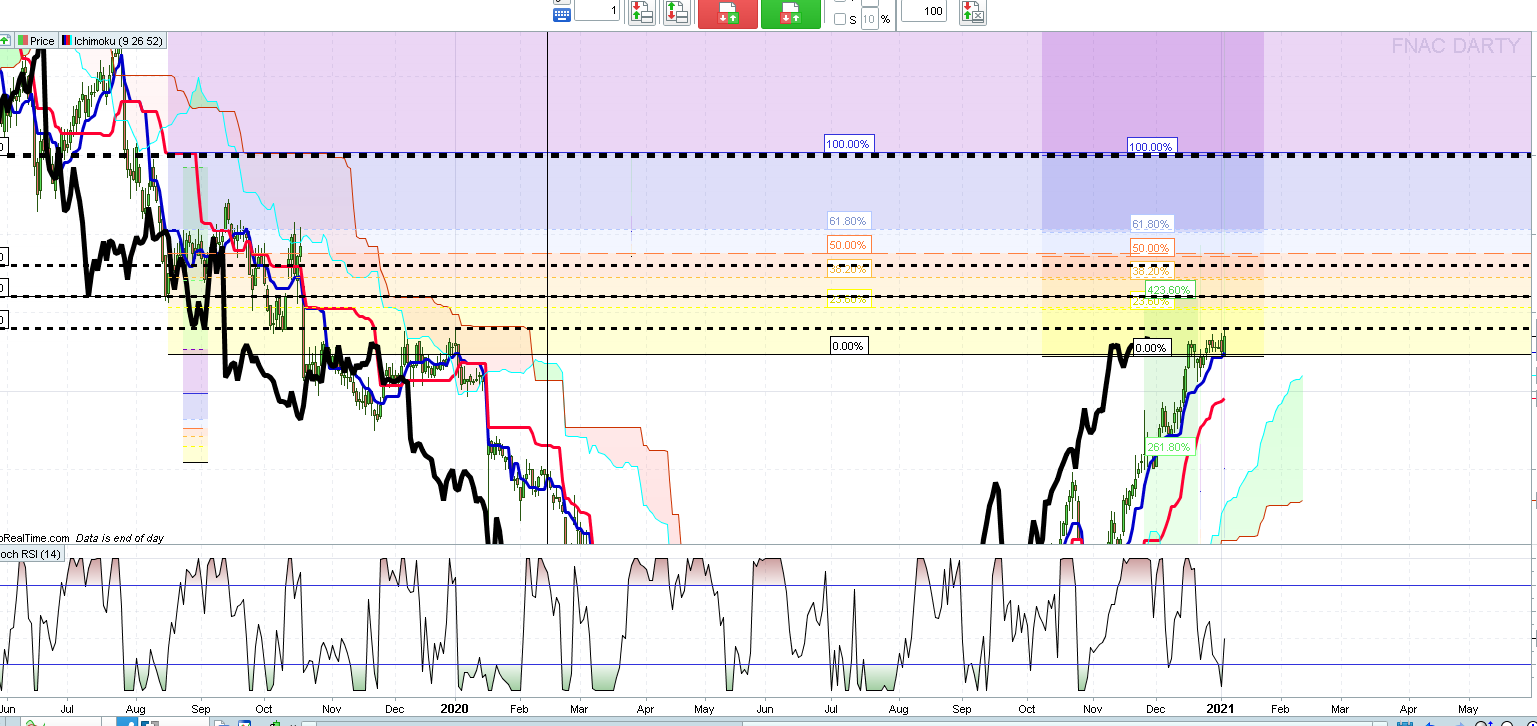Toggle the S percent checkbox
Screen dimensions: 1537x726
tap(841, 19)
